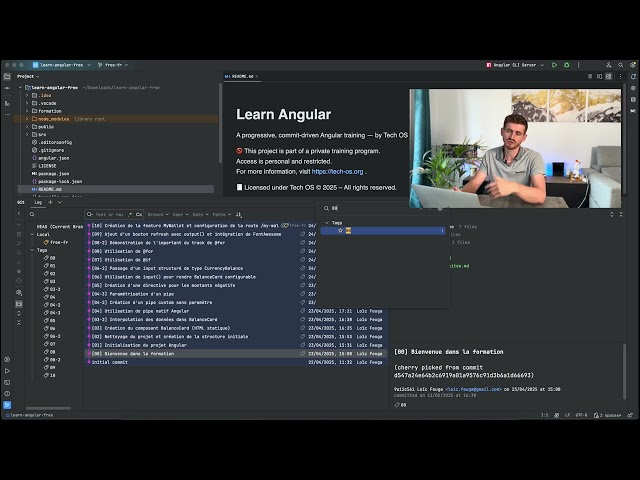Viewport: 640px width, 480px height.
Task: Expand all in changed files pane
Action: (611, 214)
